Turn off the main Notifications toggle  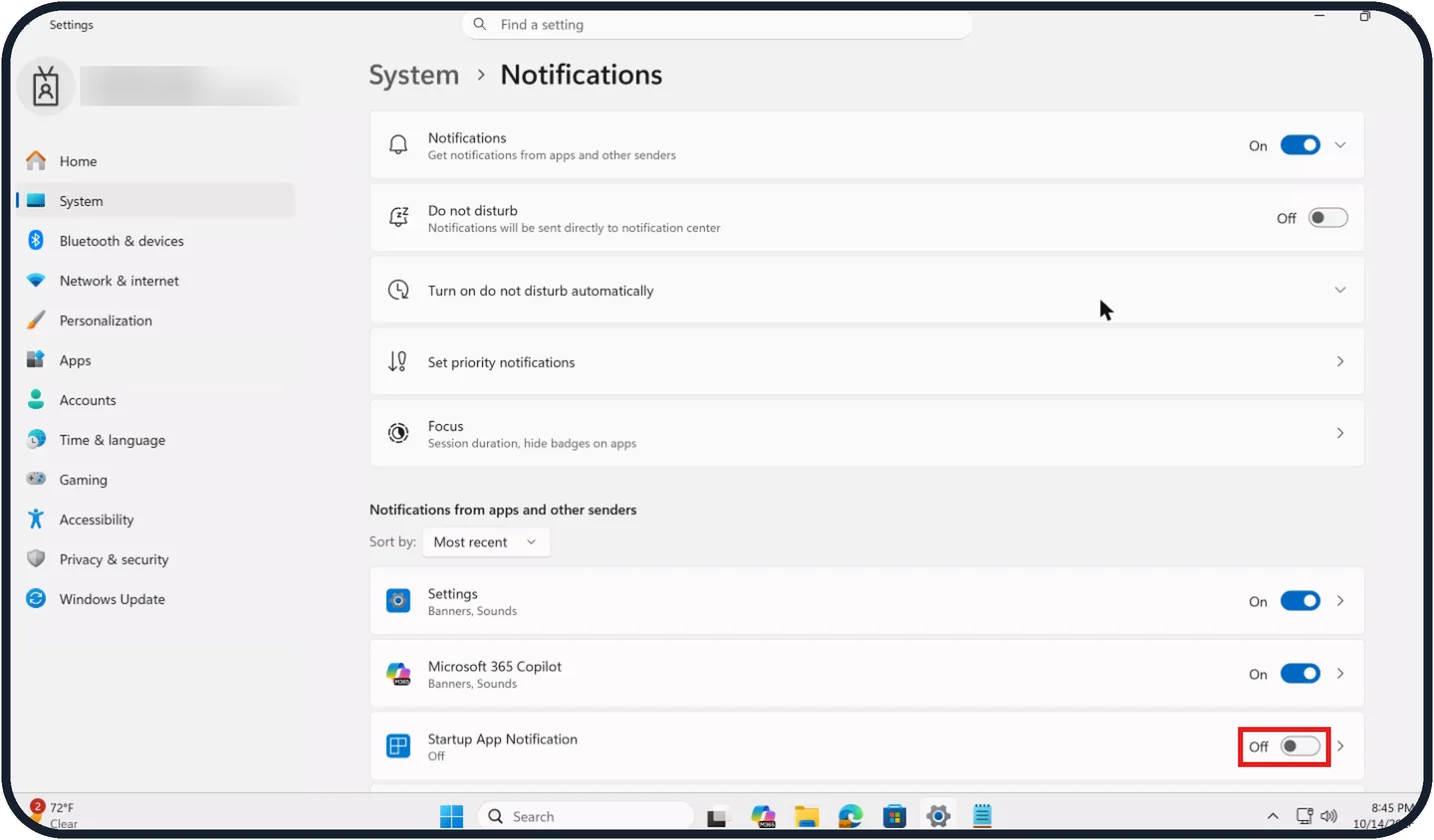(1301, 145)
